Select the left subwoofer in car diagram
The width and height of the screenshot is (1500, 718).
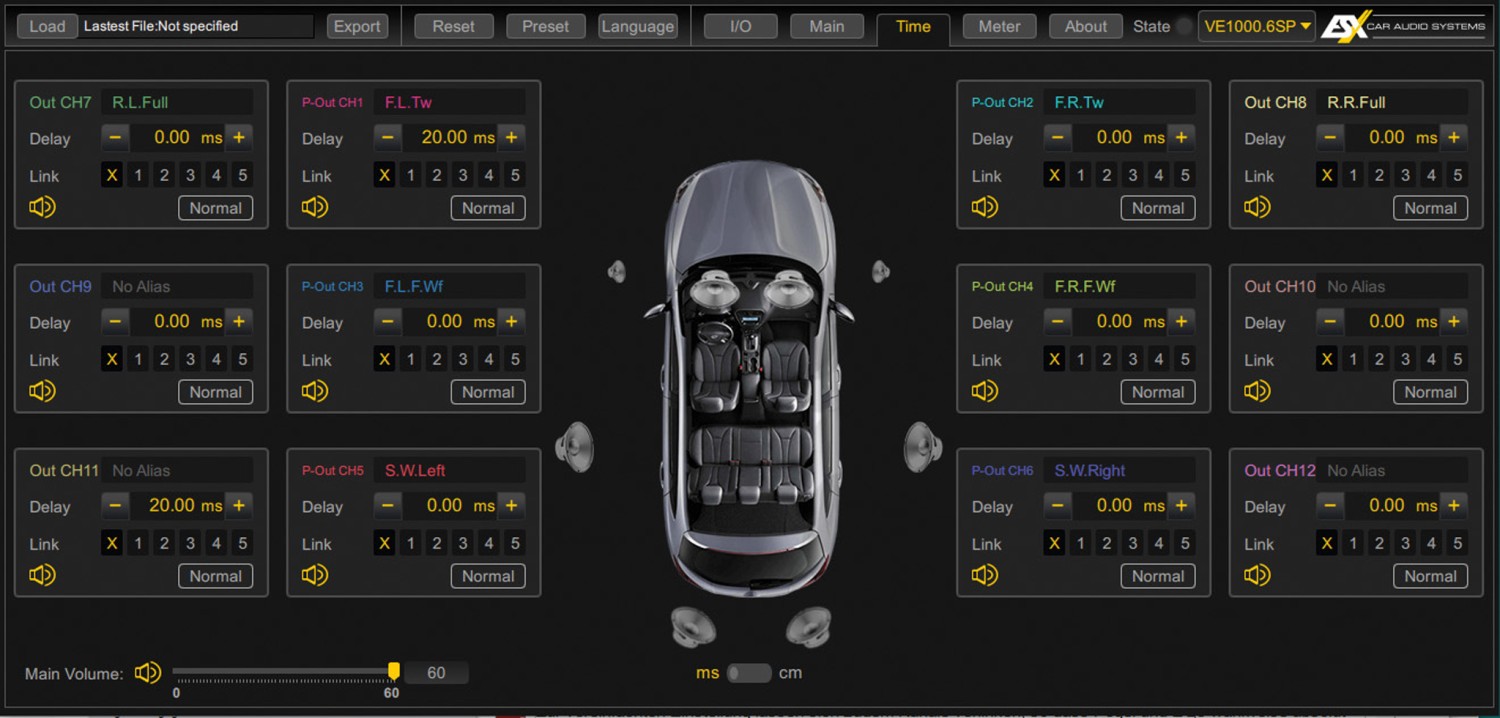coord(693,626)
